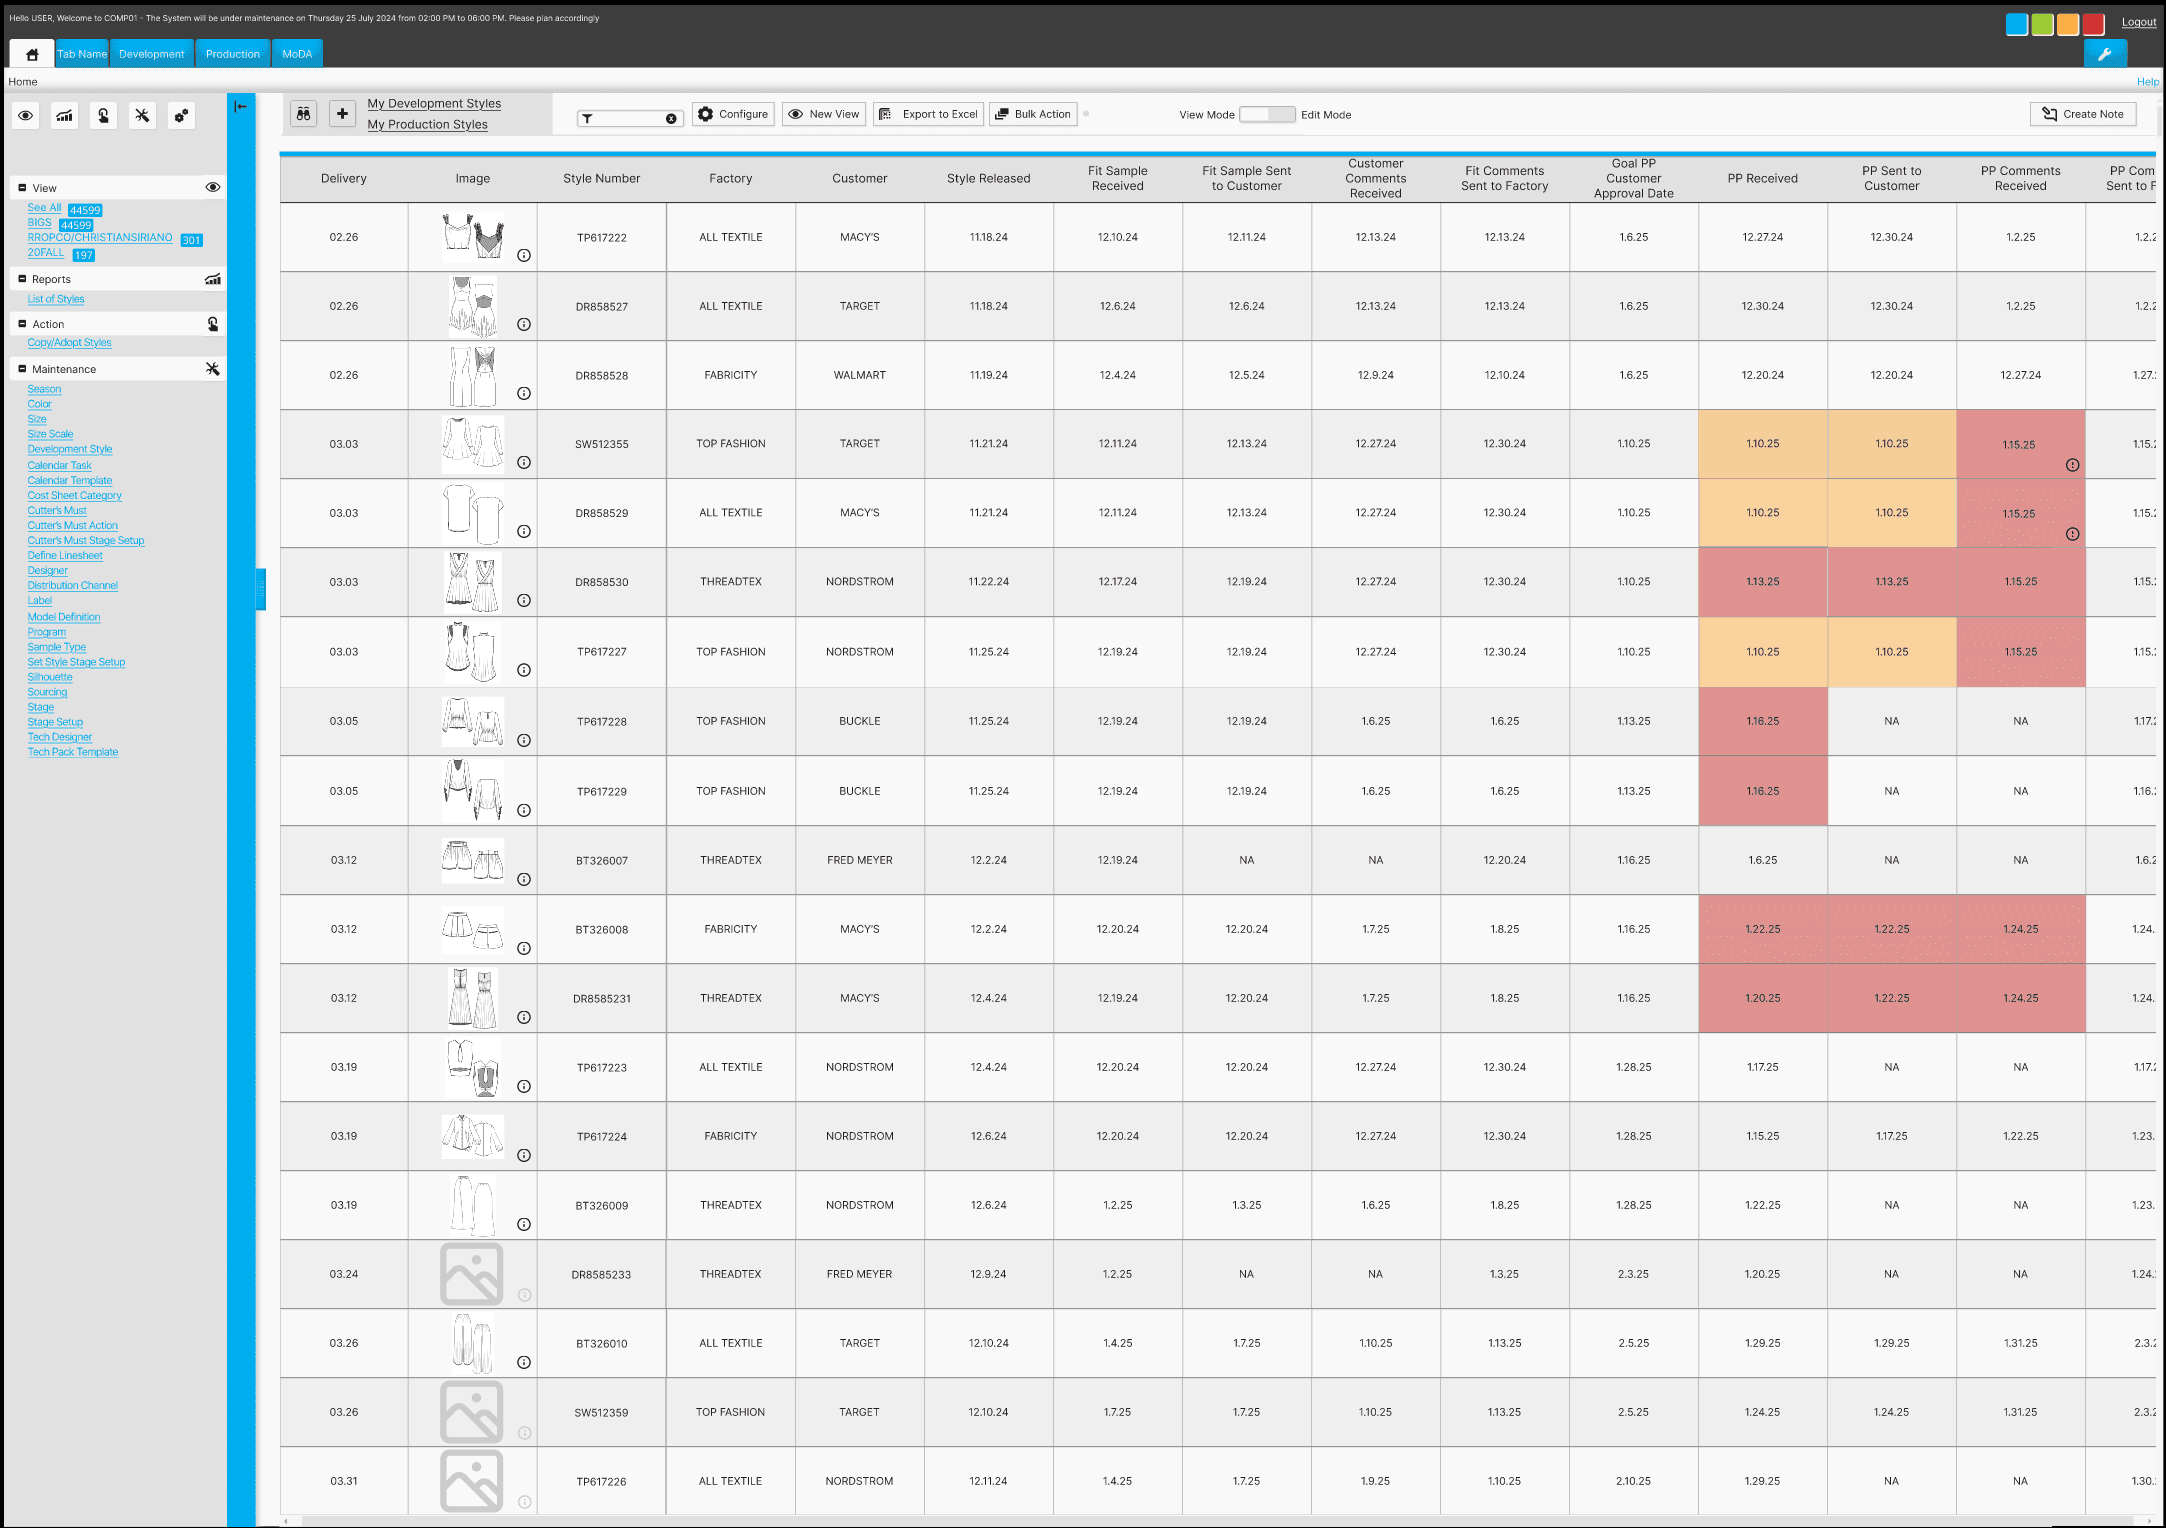Click the reports chart icon in sidebar toolbar
This screenshot has height=1528, width=2166.
click(x=64, y=116)
